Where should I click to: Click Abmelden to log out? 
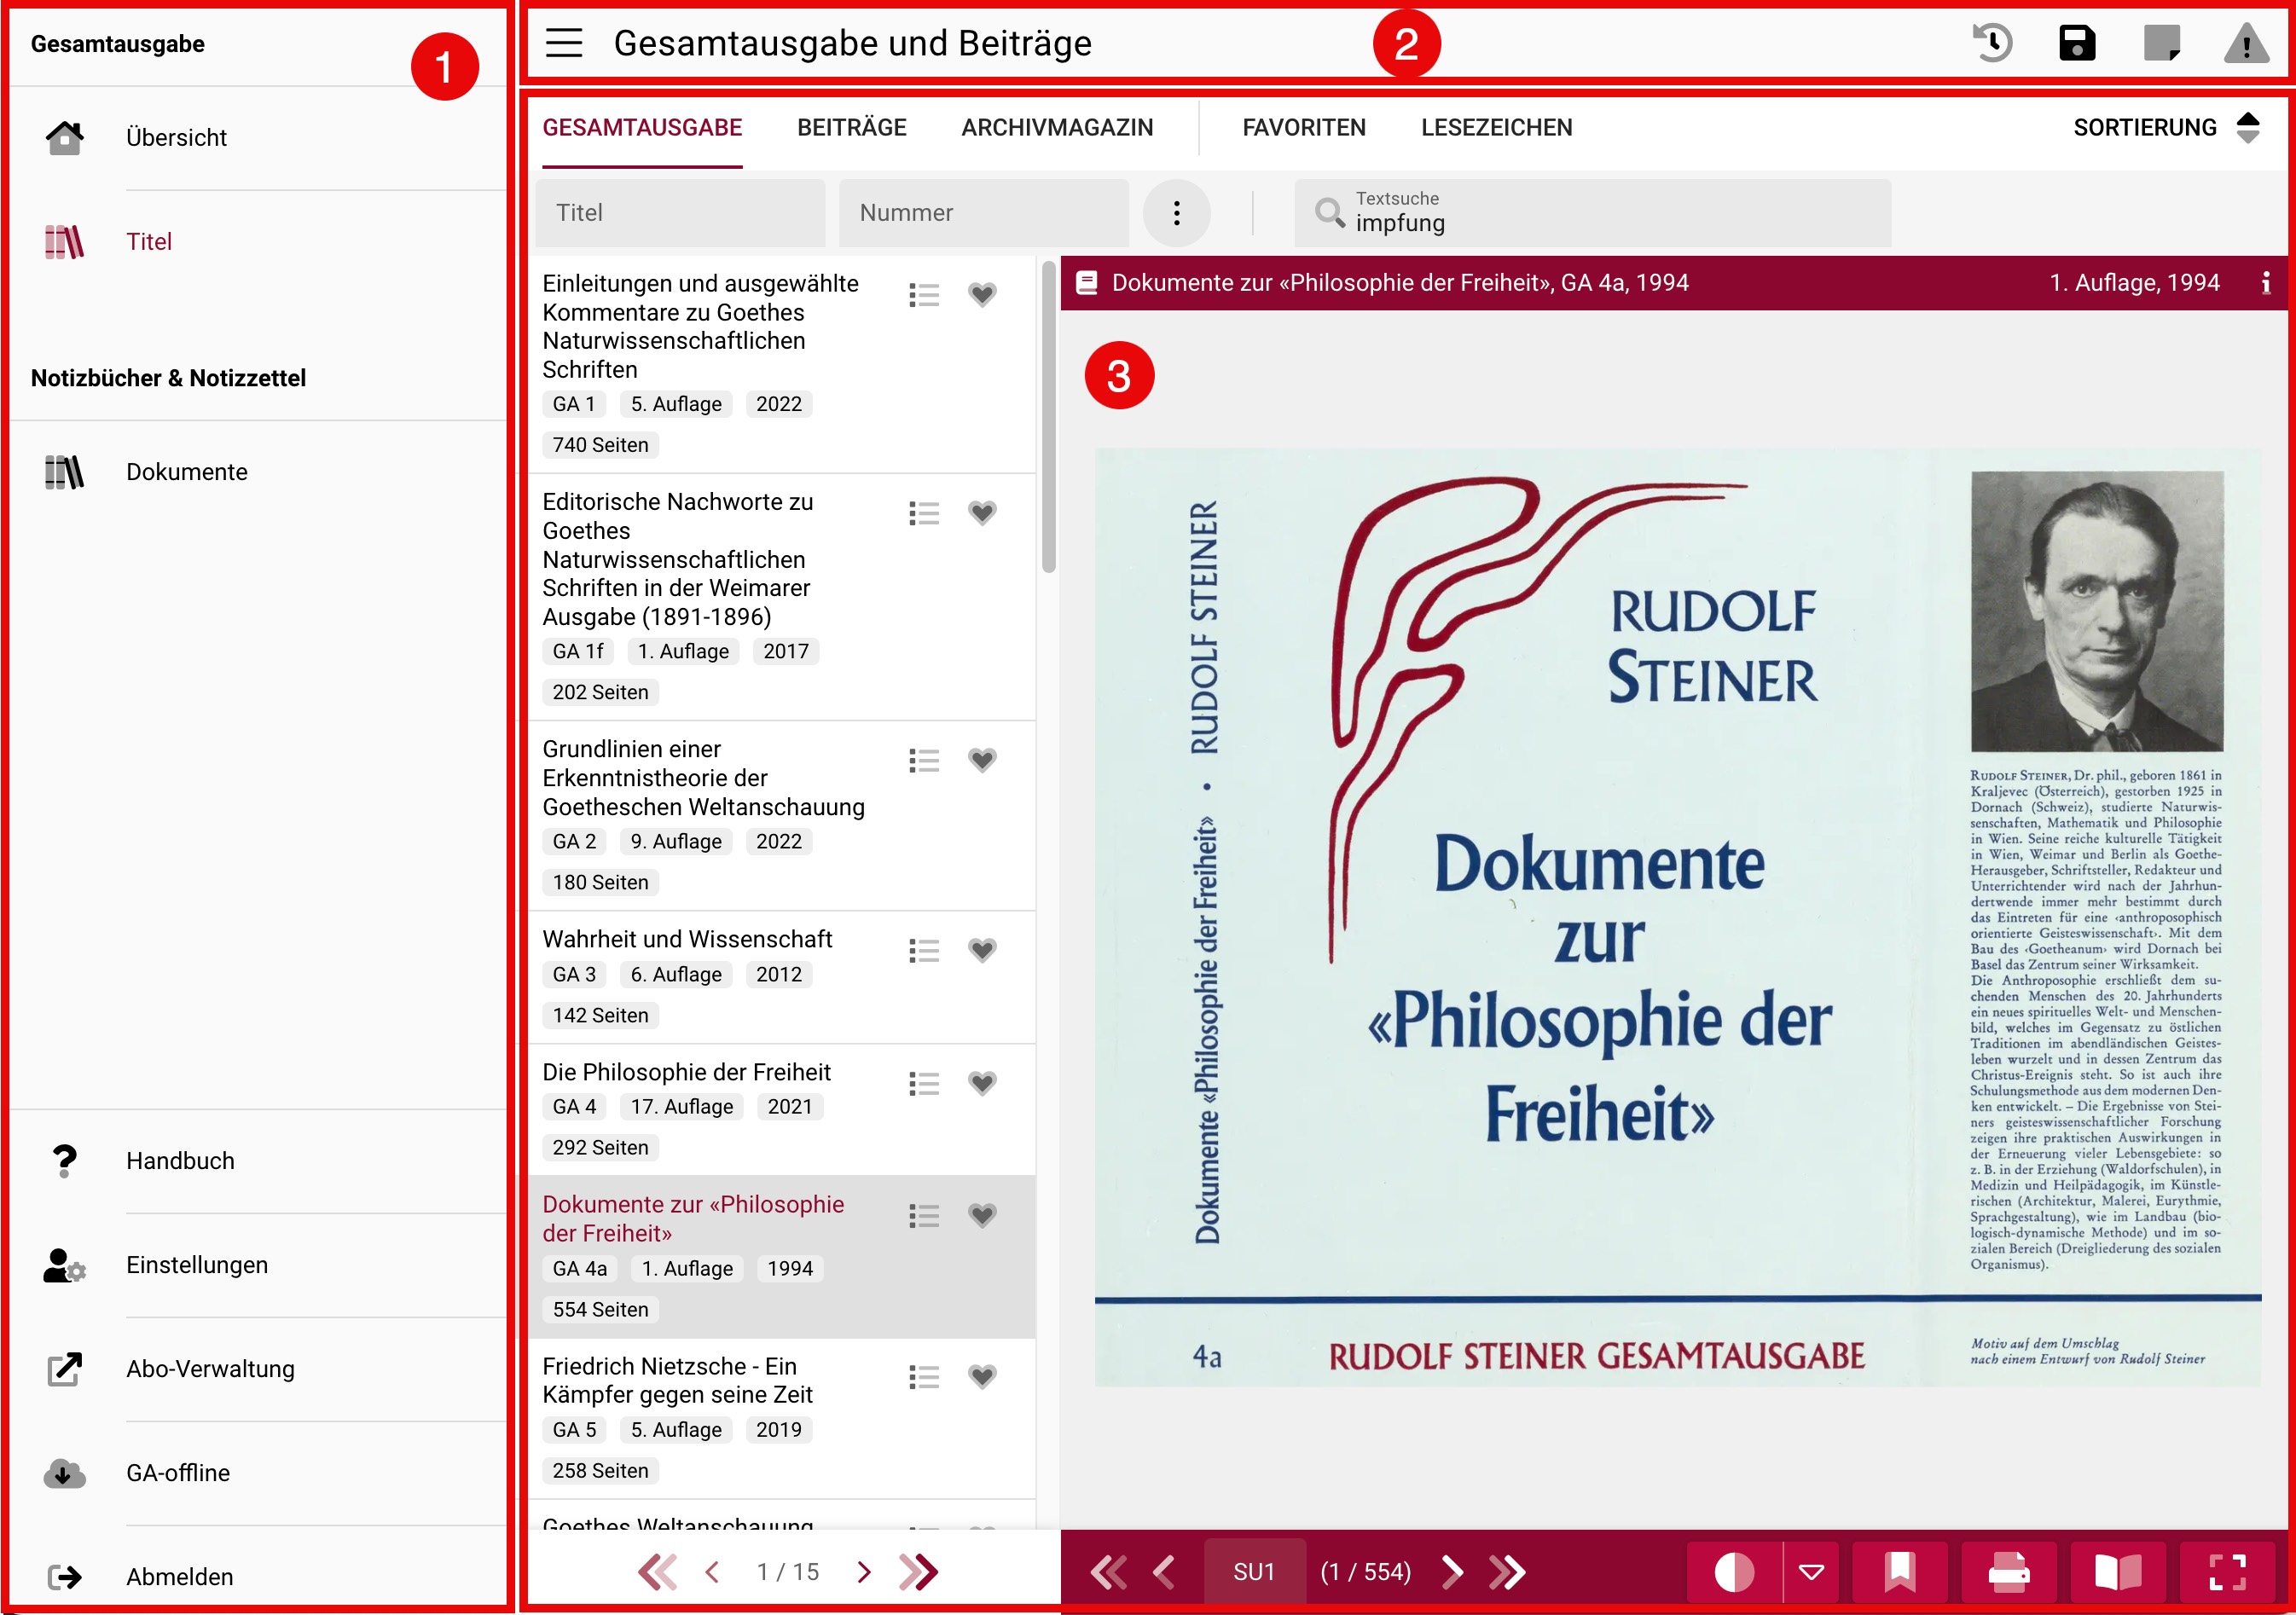pyautogui.click(x=179, y=1577)
